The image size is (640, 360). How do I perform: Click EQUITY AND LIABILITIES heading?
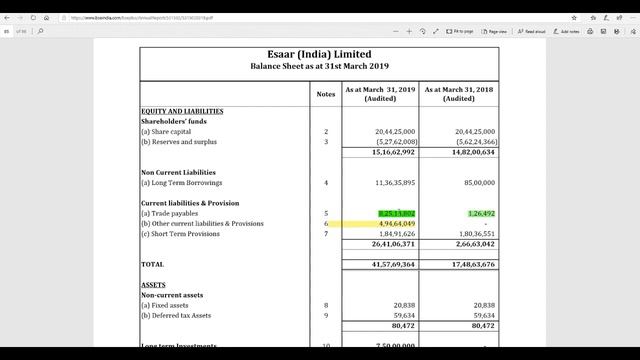(x=182, y=111)
